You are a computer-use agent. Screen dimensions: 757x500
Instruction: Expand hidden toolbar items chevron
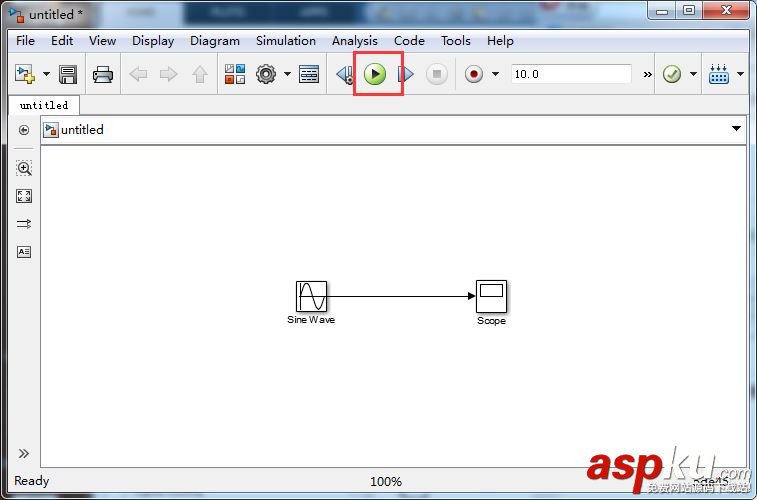pyautogui.click(x=647, y=74)
